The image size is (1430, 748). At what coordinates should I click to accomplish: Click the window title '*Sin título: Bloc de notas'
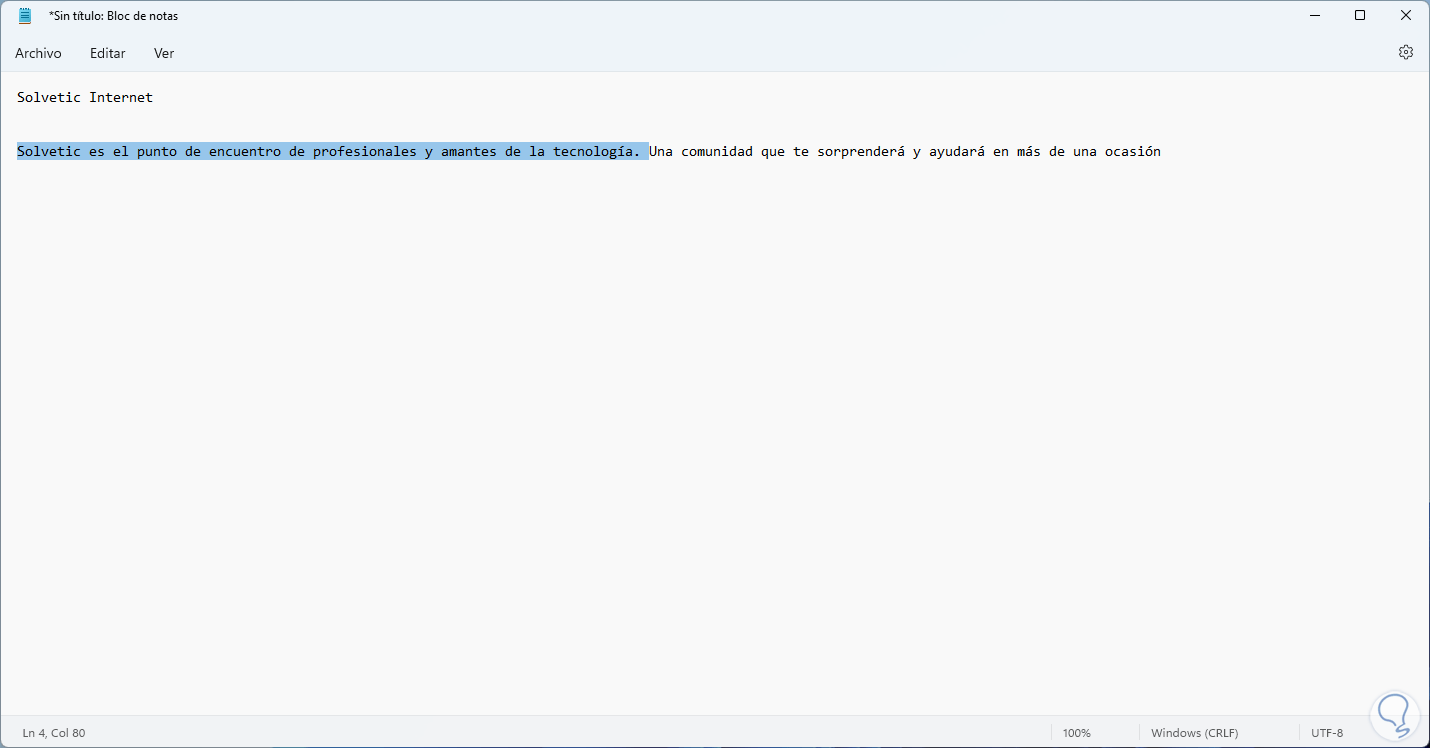[113, 16]
